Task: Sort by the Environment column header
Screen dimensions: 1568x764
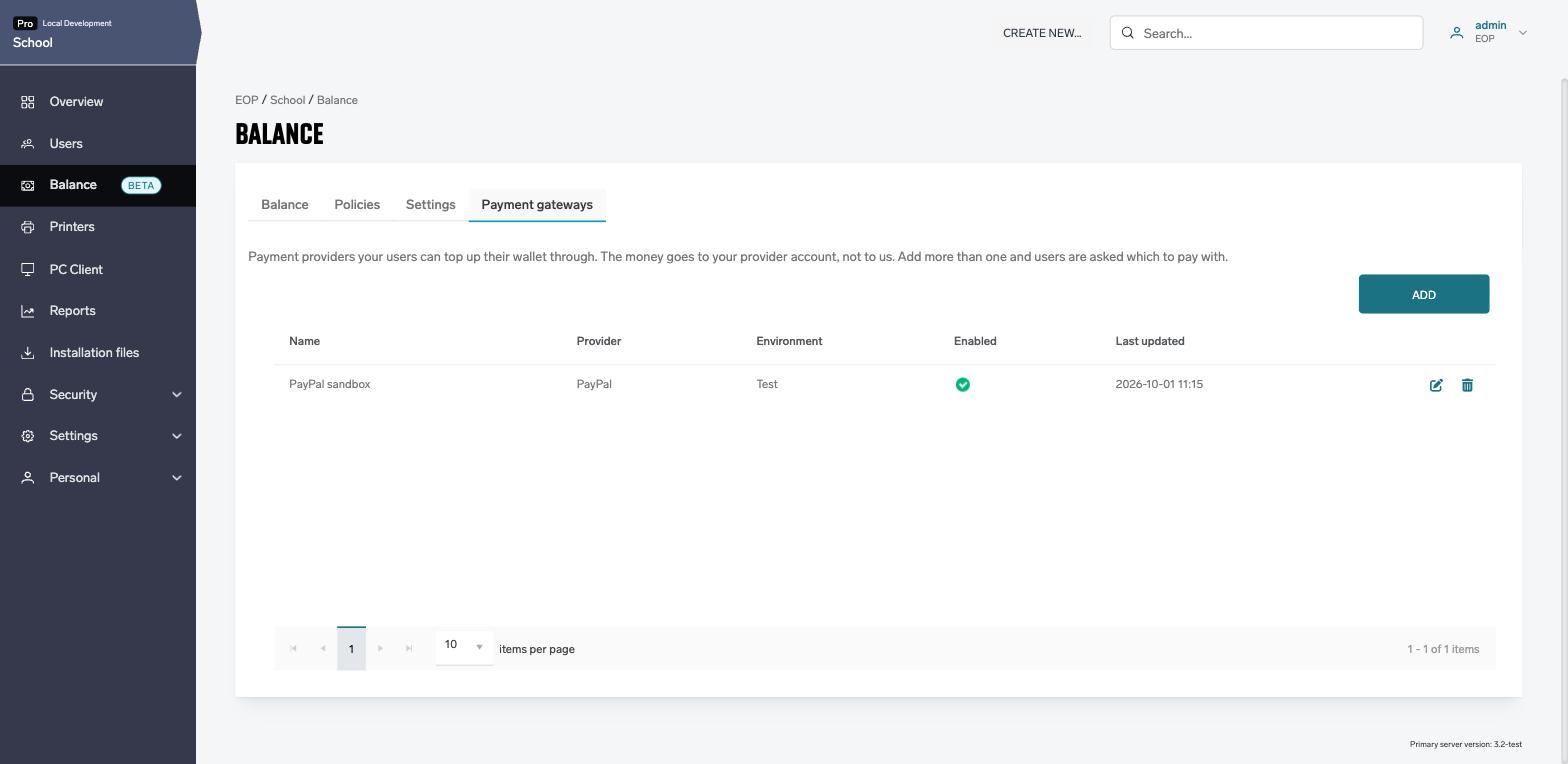Action: [x=789, y=341]
